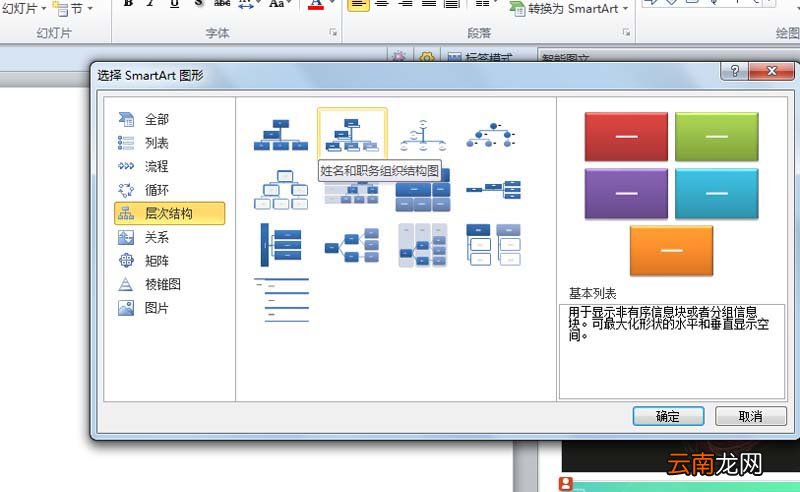Select the Hierarchy List two-column layout
Image resolution: width=800 pixels, height=492 pixels.
pos(493,245)
